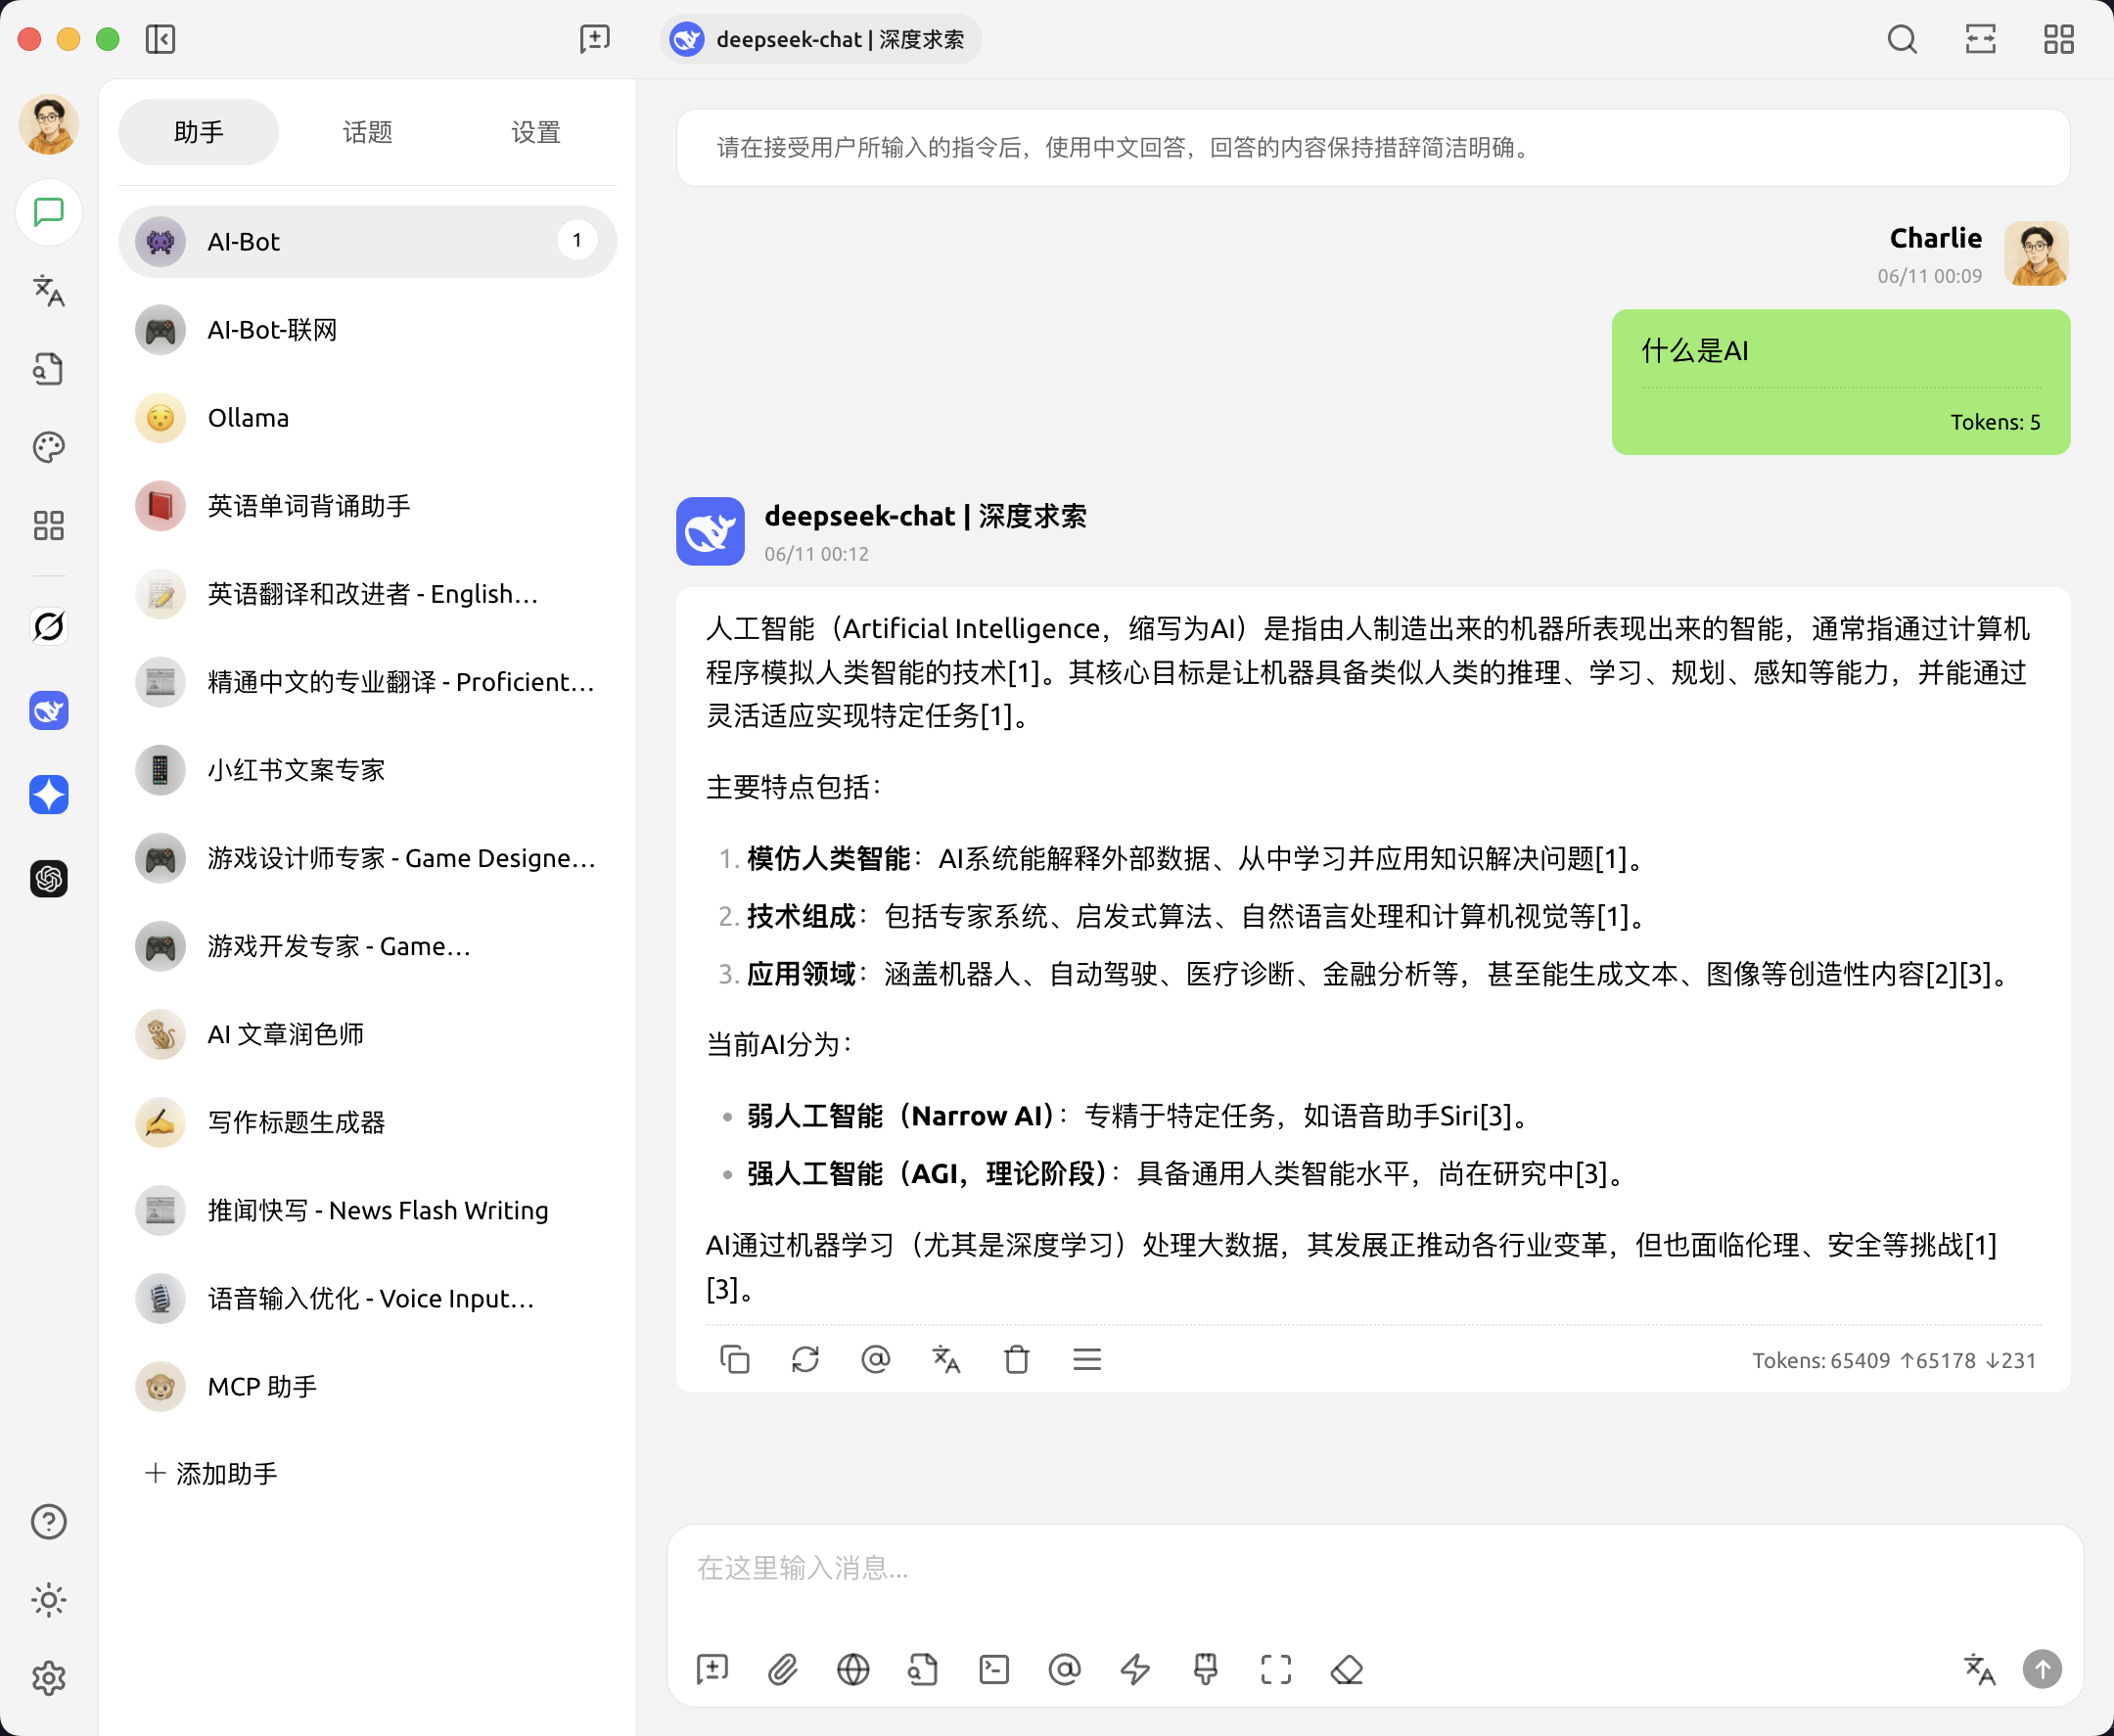This screenshot has height=1736, width=2114.
Task: Open quick phrases lightning icon
Action: 1135,1669
